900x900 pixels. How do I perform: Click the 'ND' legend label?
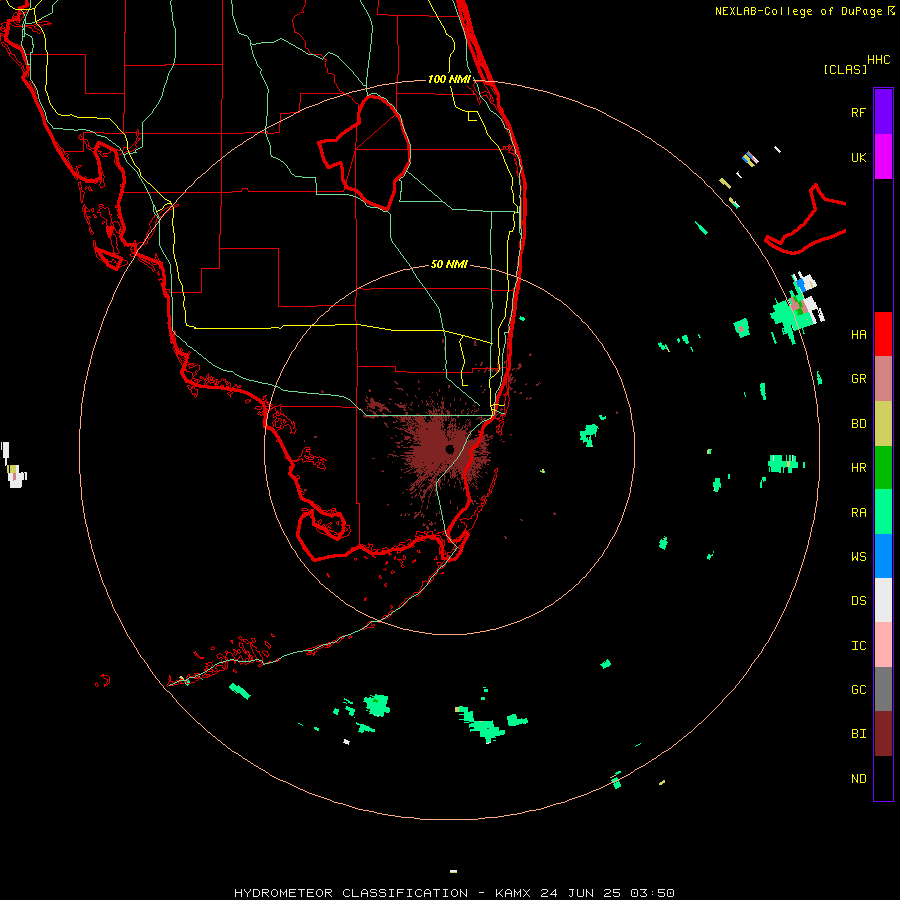858,779
